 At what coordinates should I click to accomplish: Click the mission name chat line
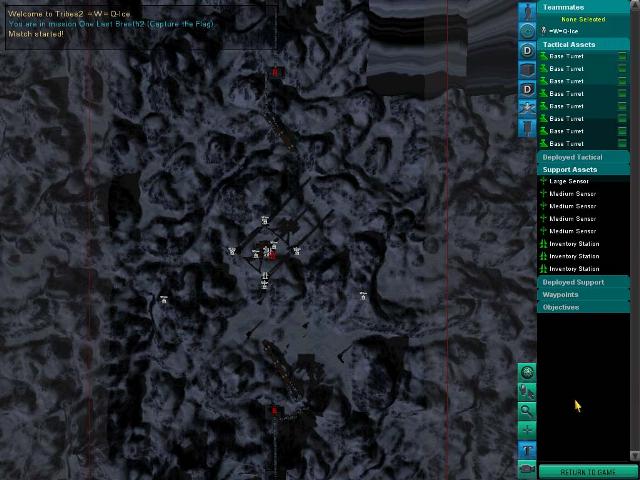[x=111, y=24]
